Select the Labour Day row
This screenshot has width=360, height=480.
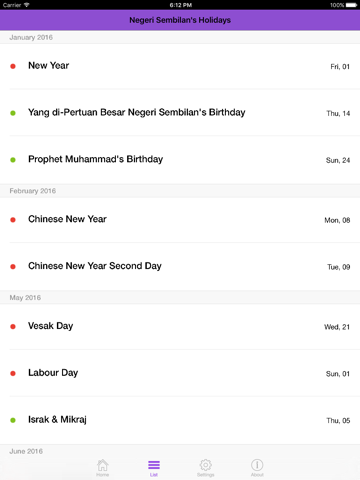pos(180,373)
